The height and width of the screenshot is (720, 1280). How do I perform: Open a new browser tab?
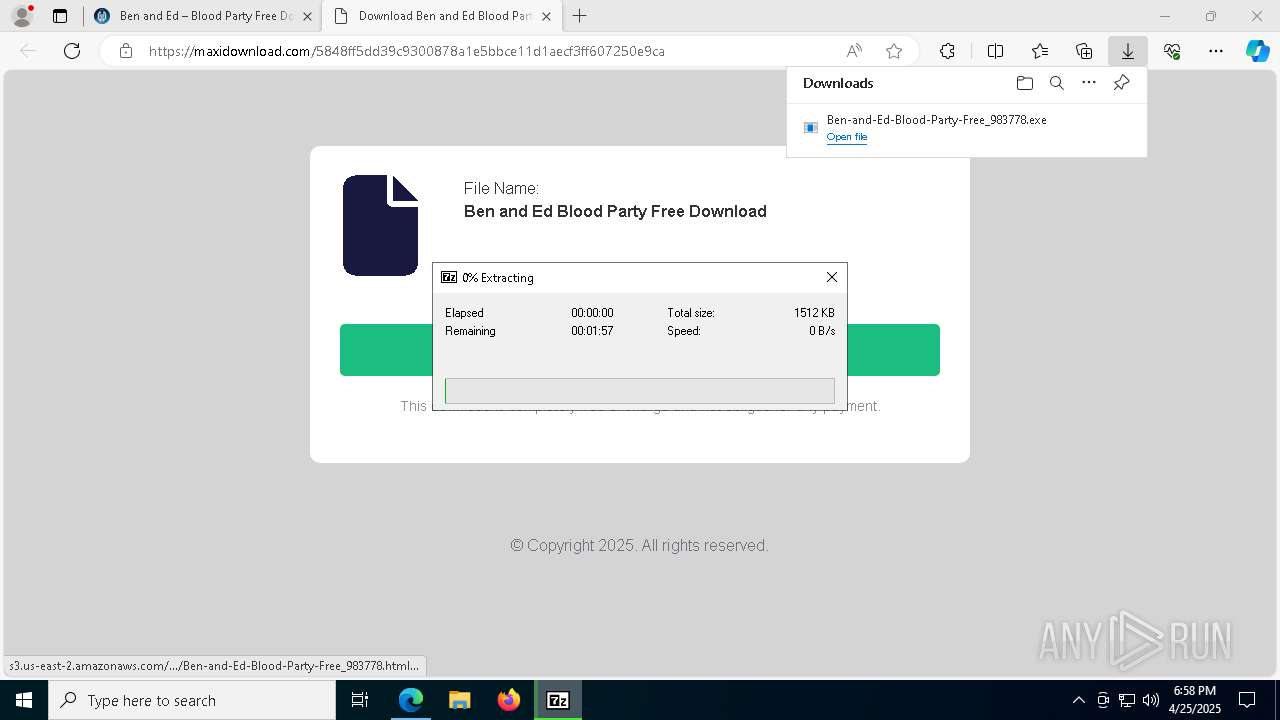point(579,16)
